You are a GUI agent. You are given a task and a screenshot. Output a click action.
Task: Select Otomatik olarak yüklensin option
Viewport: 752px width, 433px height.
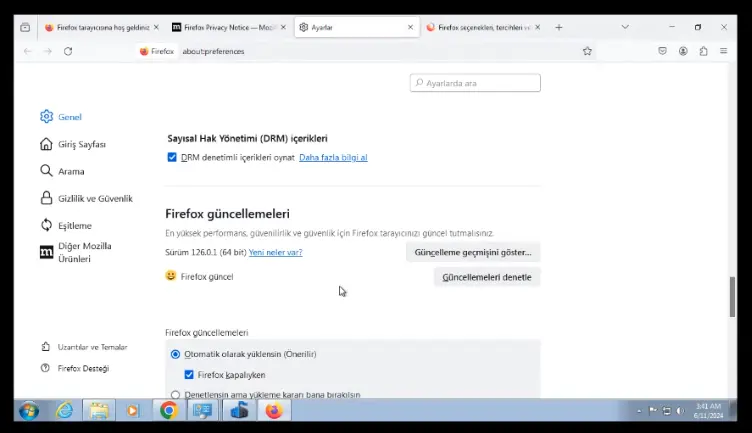click(x=176, y=354)
